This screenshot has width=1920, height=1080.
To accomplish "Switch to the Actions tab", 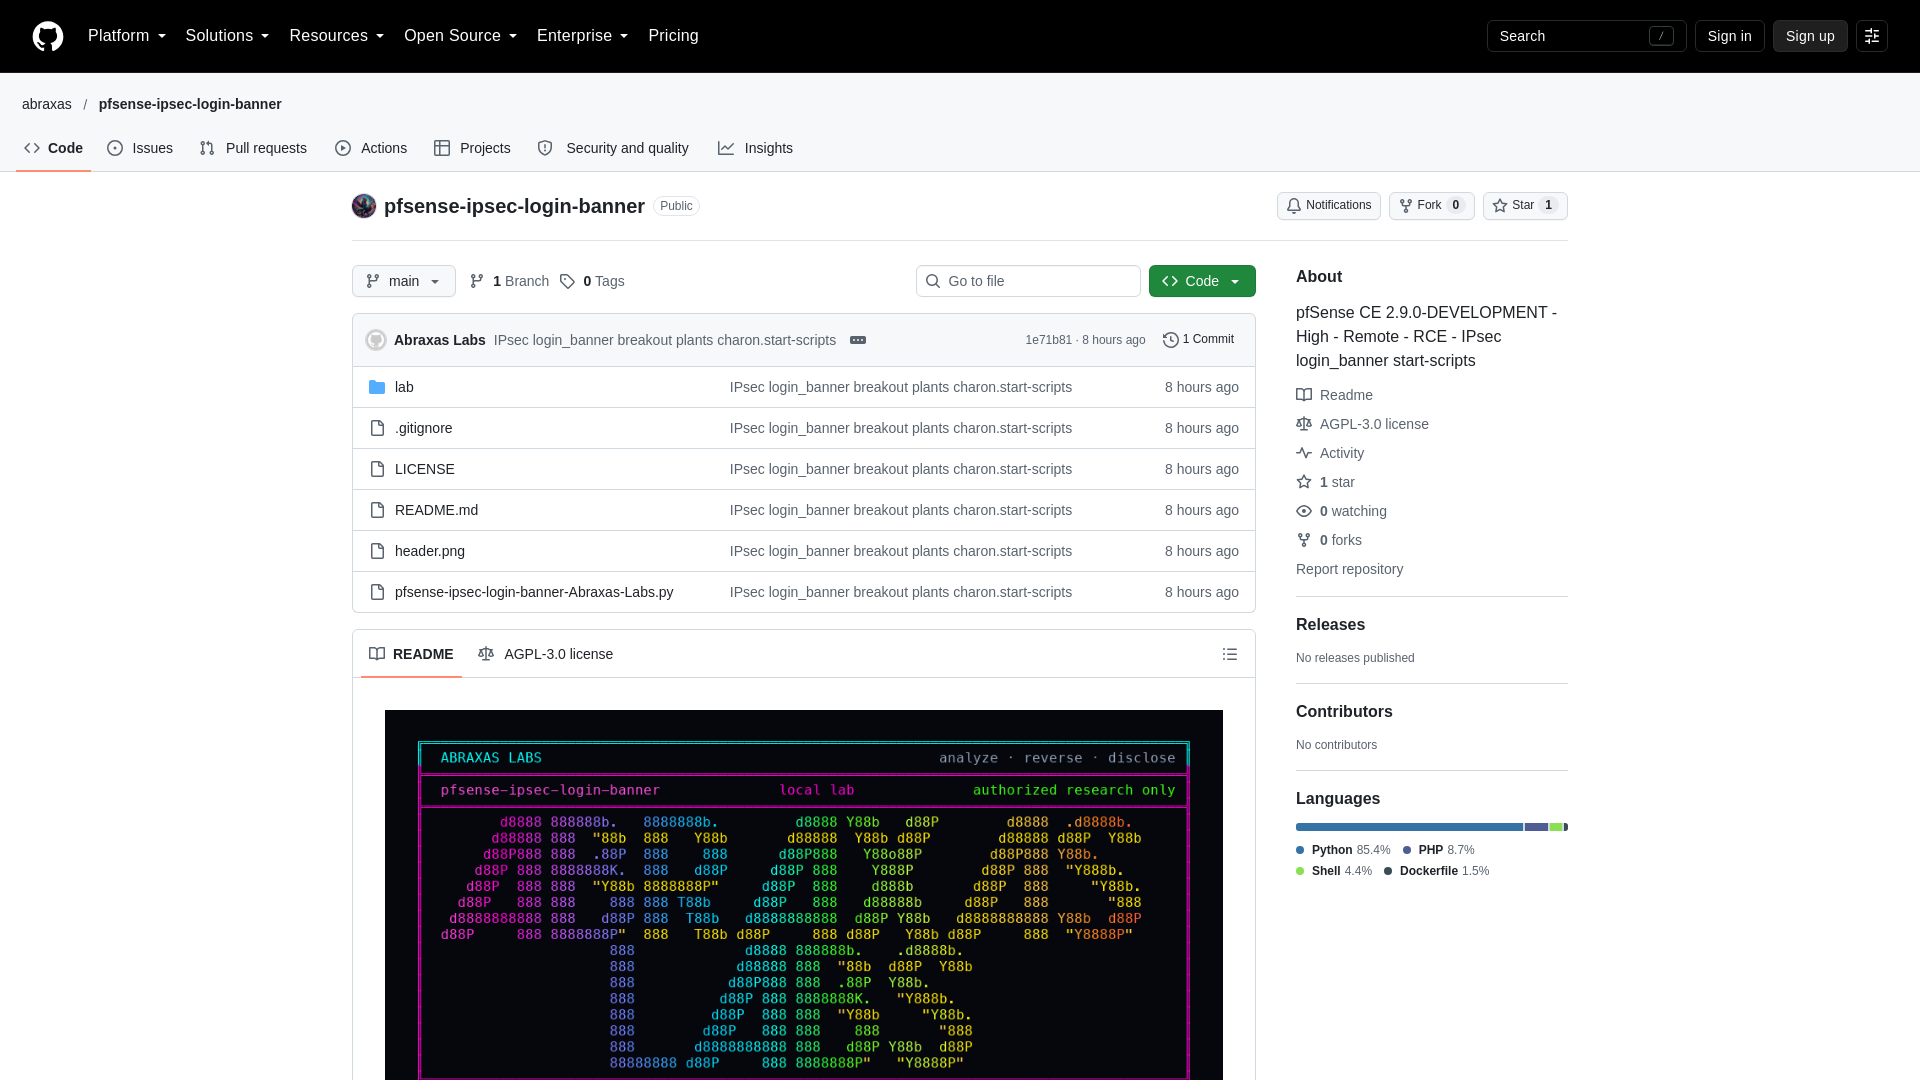I will click(371, 148).
